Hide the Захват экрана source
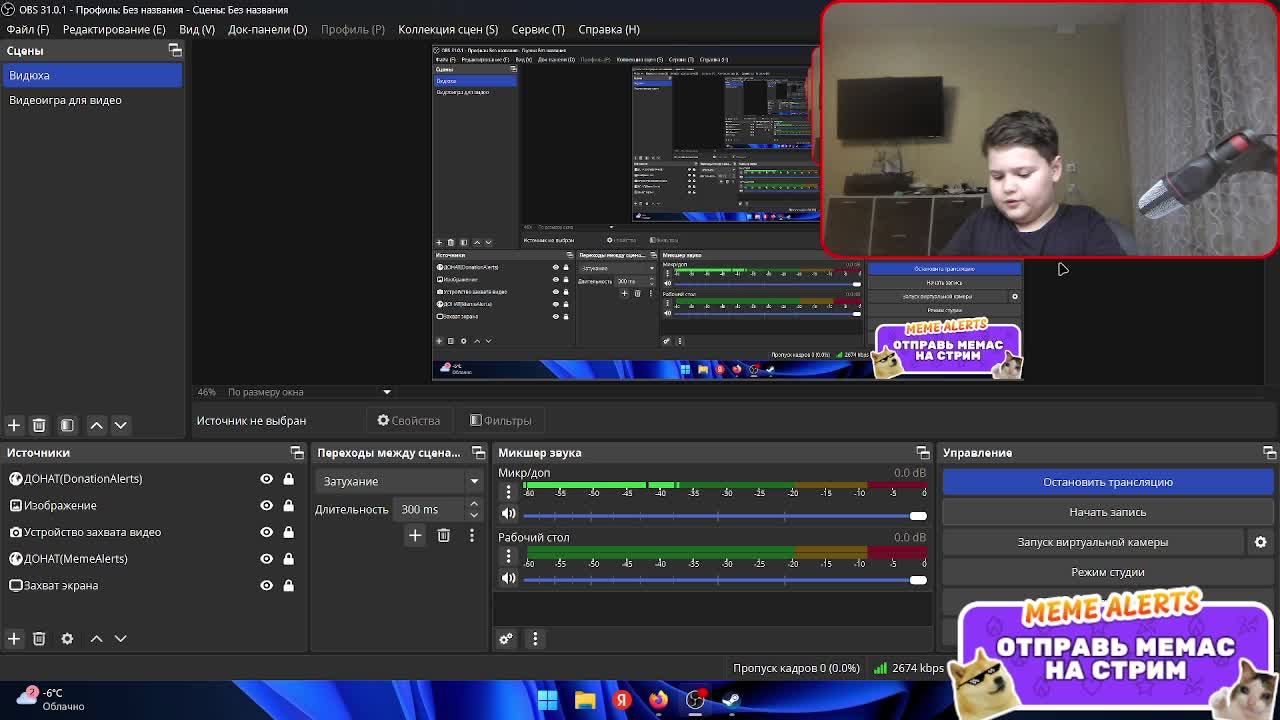Image resolution: width=1280 pixels, height=720 pixels. (x=266, y=585)
